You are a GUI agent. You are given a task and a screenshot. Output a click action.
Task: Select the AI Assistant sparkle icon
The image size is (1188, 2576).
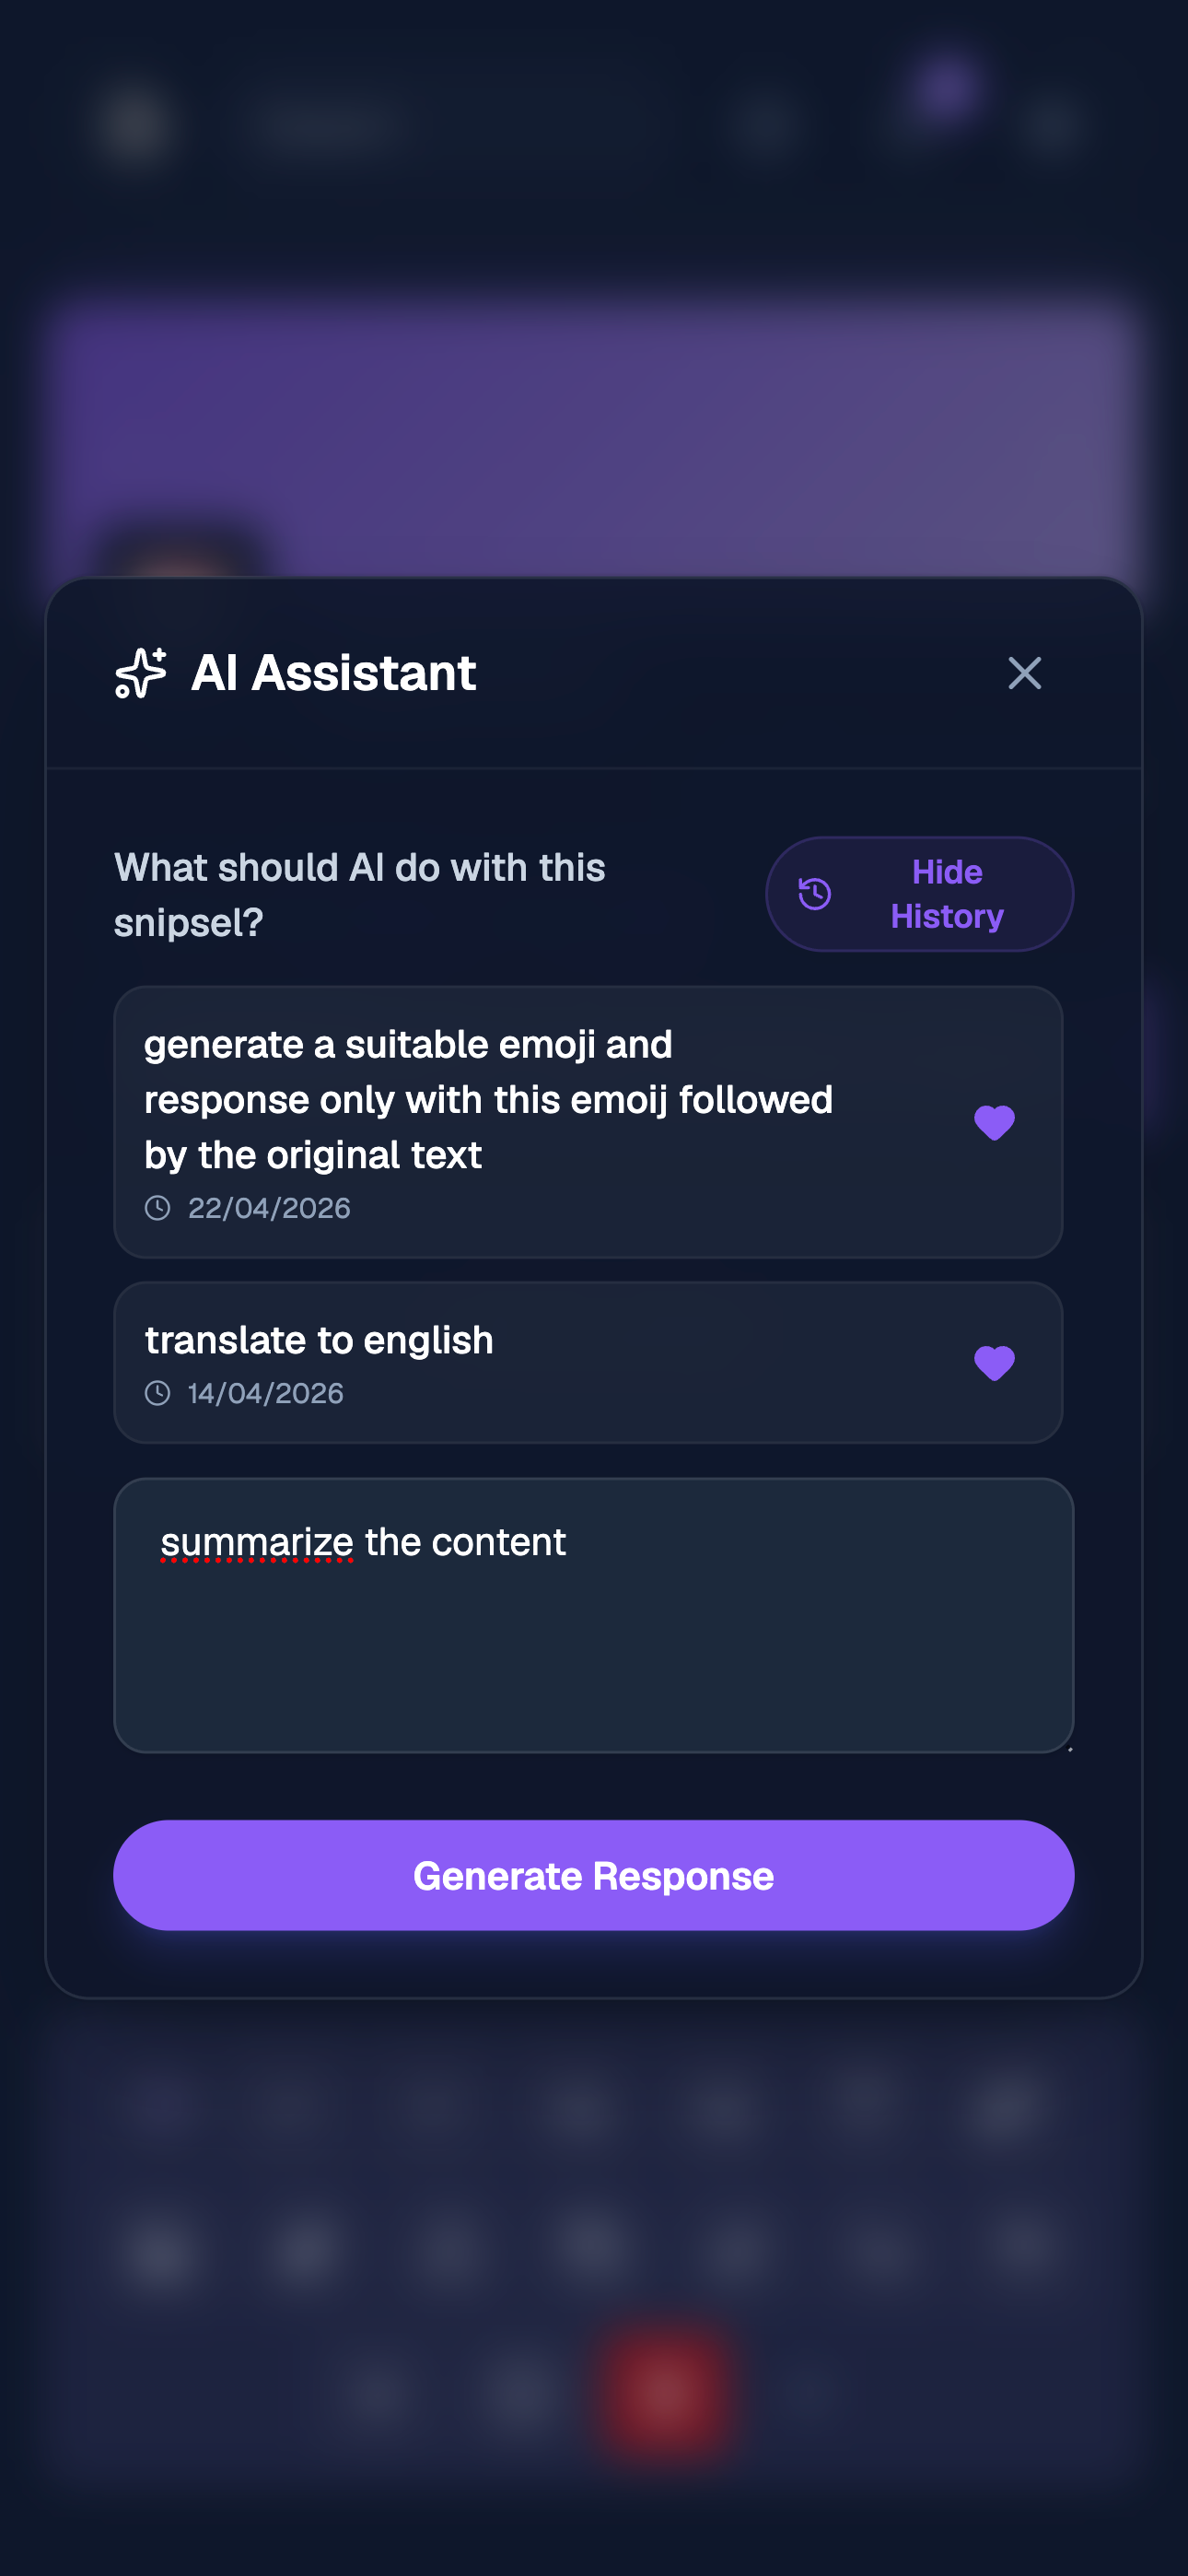(140, 673)
